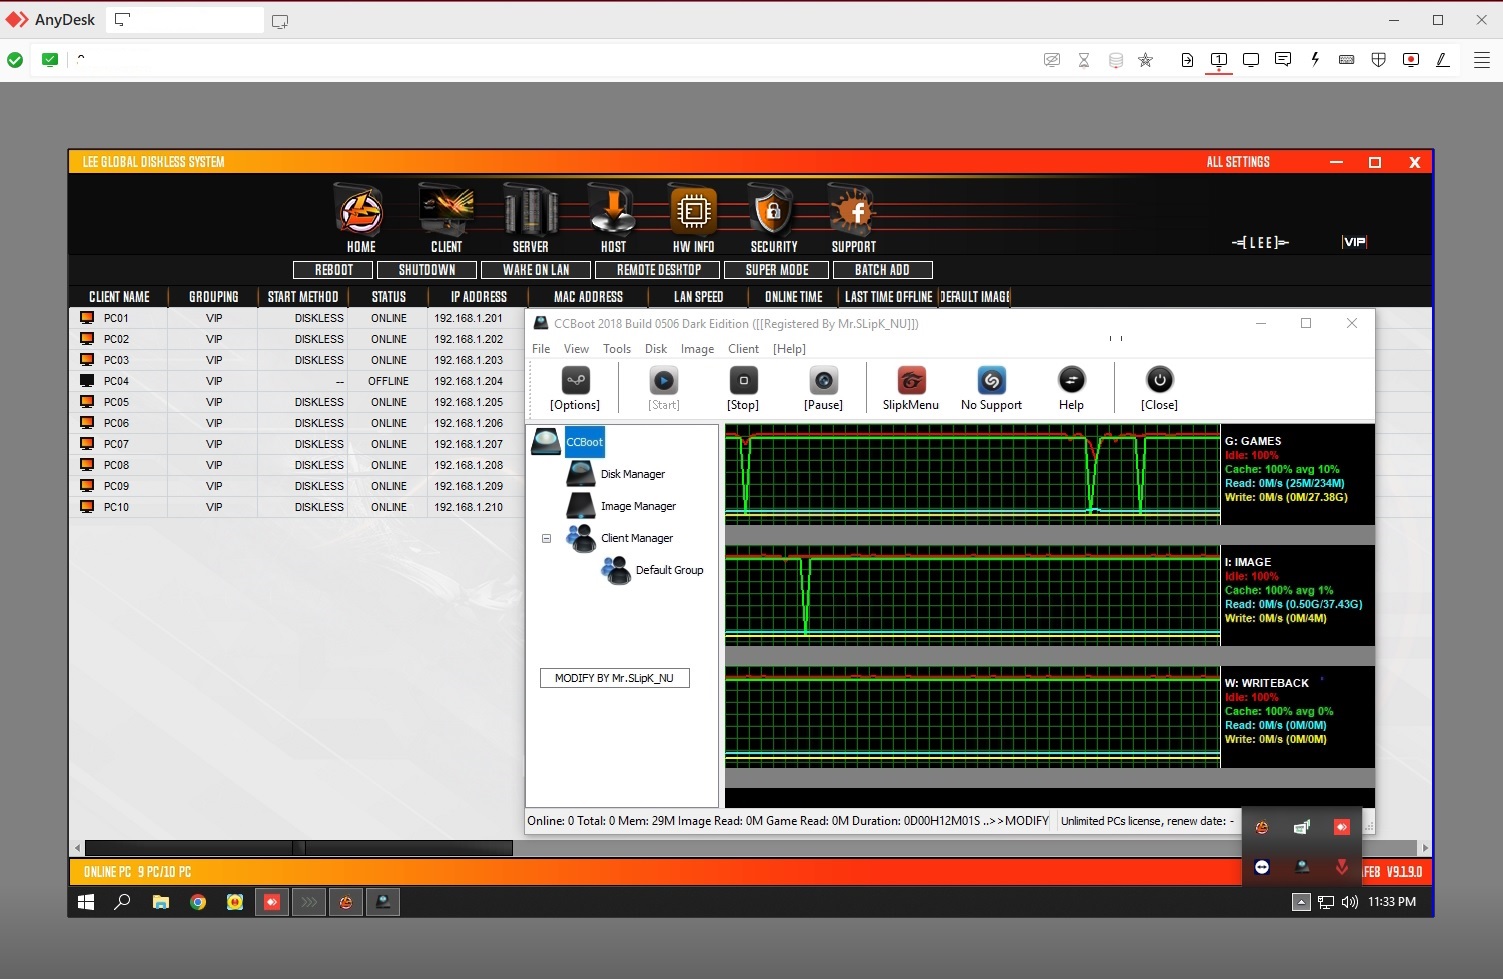This screenshot has width=1503, height=979.
Task: Click the REMOTE DESKTOP button
Action: click(x=658, y=270)
